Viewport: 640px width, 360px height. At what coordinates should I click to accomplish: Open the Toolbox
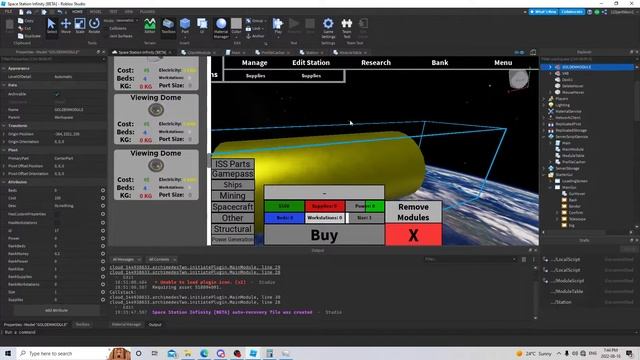[x=168, y=26]
